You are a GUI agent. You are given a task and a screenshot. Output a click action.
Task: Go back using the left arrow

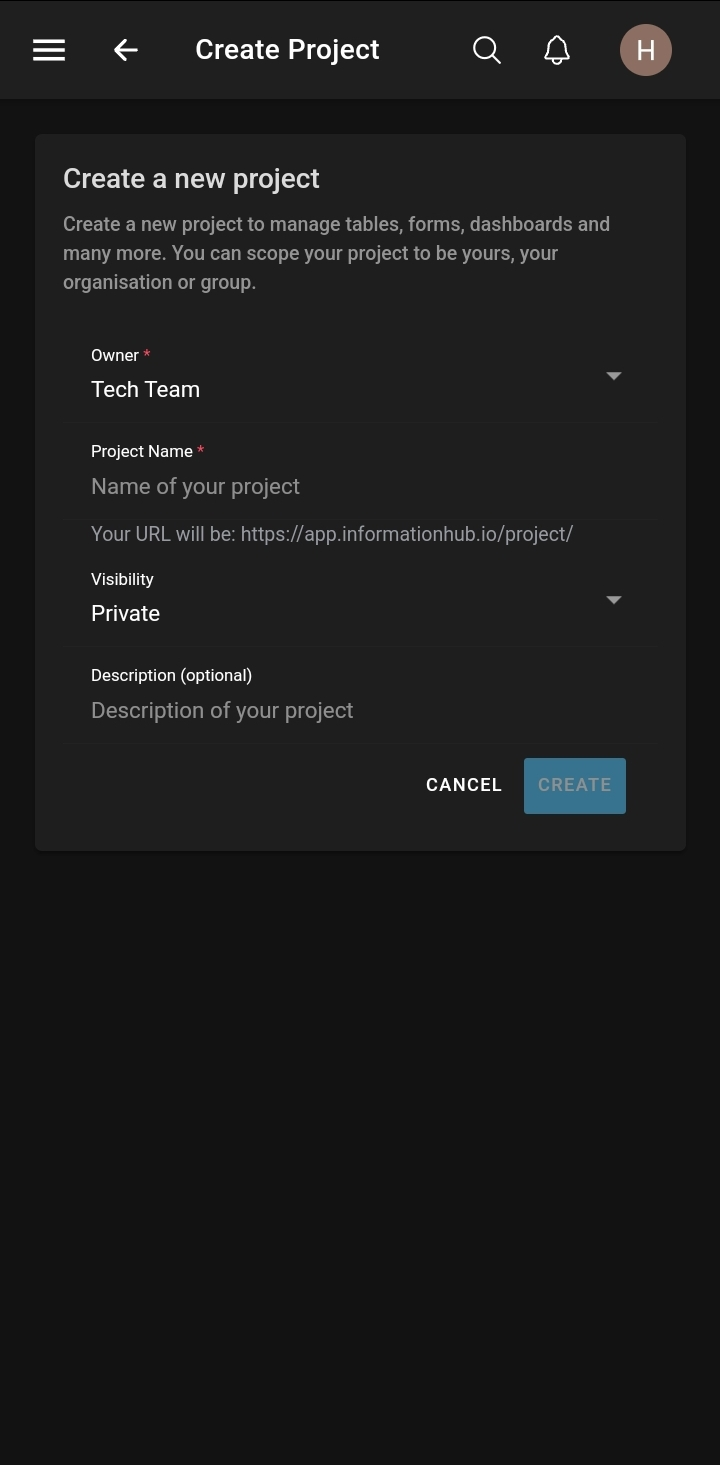coord(125,50)
